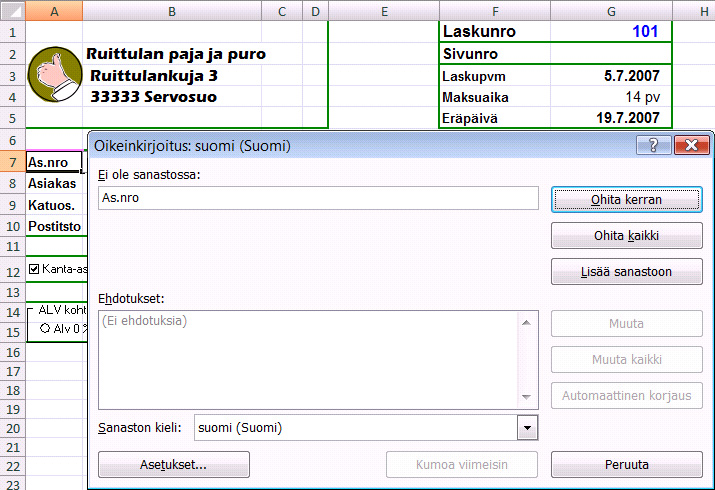The height and width of the screenshot is (490, 715).
Task: Click Peruuta to cancel spell check
Action: click(x=627, y=464)
